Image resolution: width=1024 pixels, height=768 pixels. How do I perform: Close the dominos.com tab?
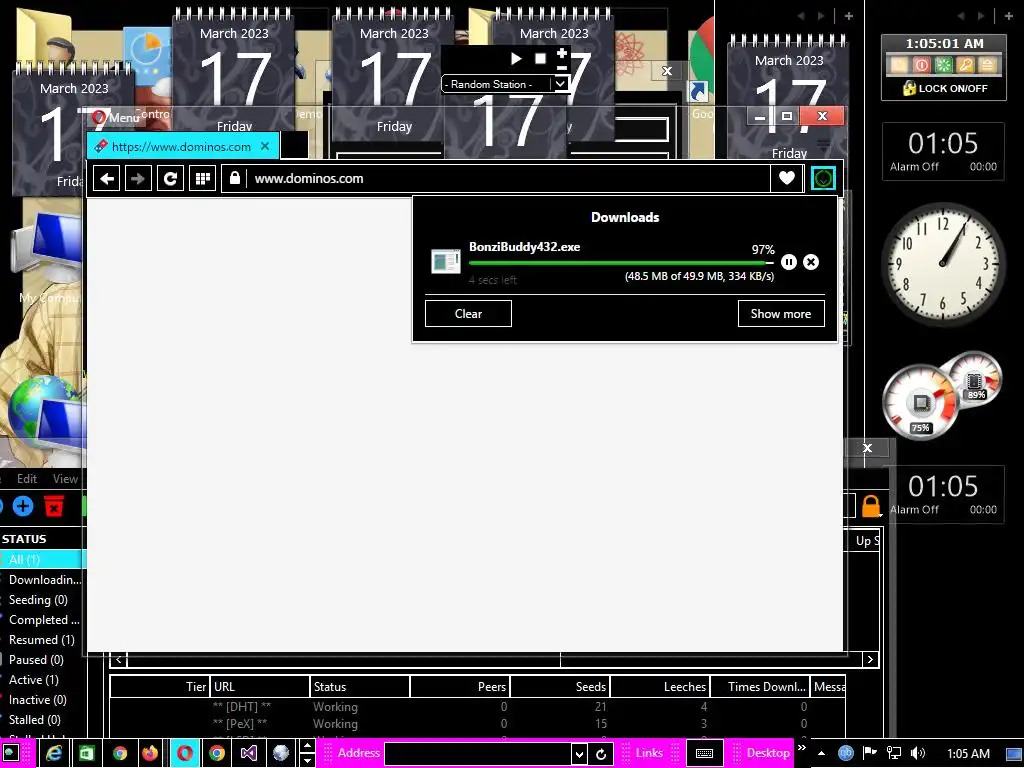point(264,146)
